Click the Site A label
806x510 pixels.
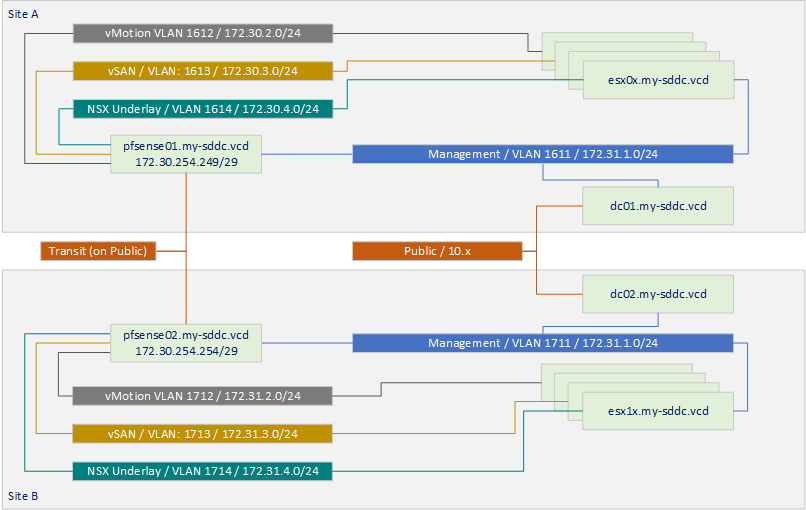(x=23, y=14)
